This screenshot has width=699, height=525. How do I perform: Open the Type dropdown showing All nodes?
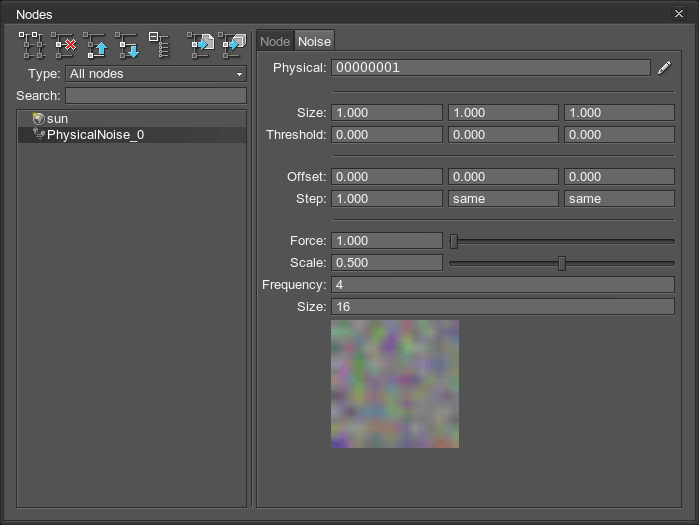pyautogui.click(x=155, y=74)
